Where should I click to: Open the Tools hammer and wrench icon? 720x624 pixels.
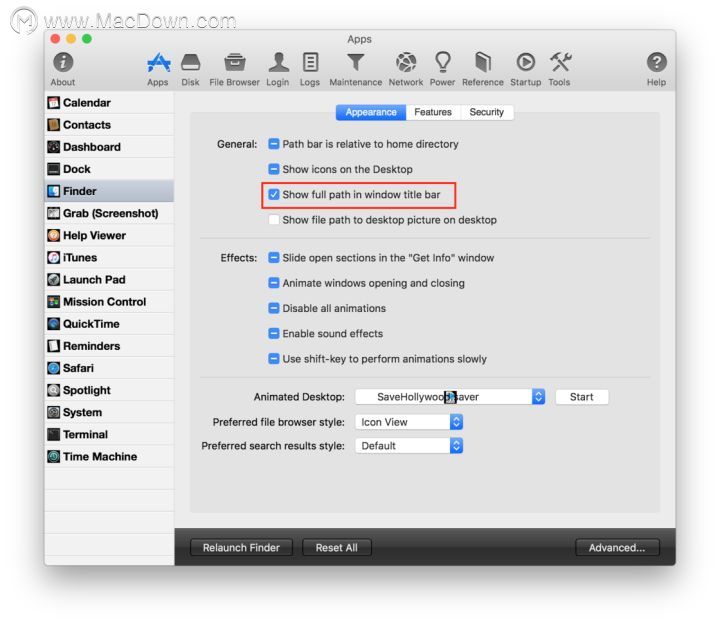[x=560, y=62]
